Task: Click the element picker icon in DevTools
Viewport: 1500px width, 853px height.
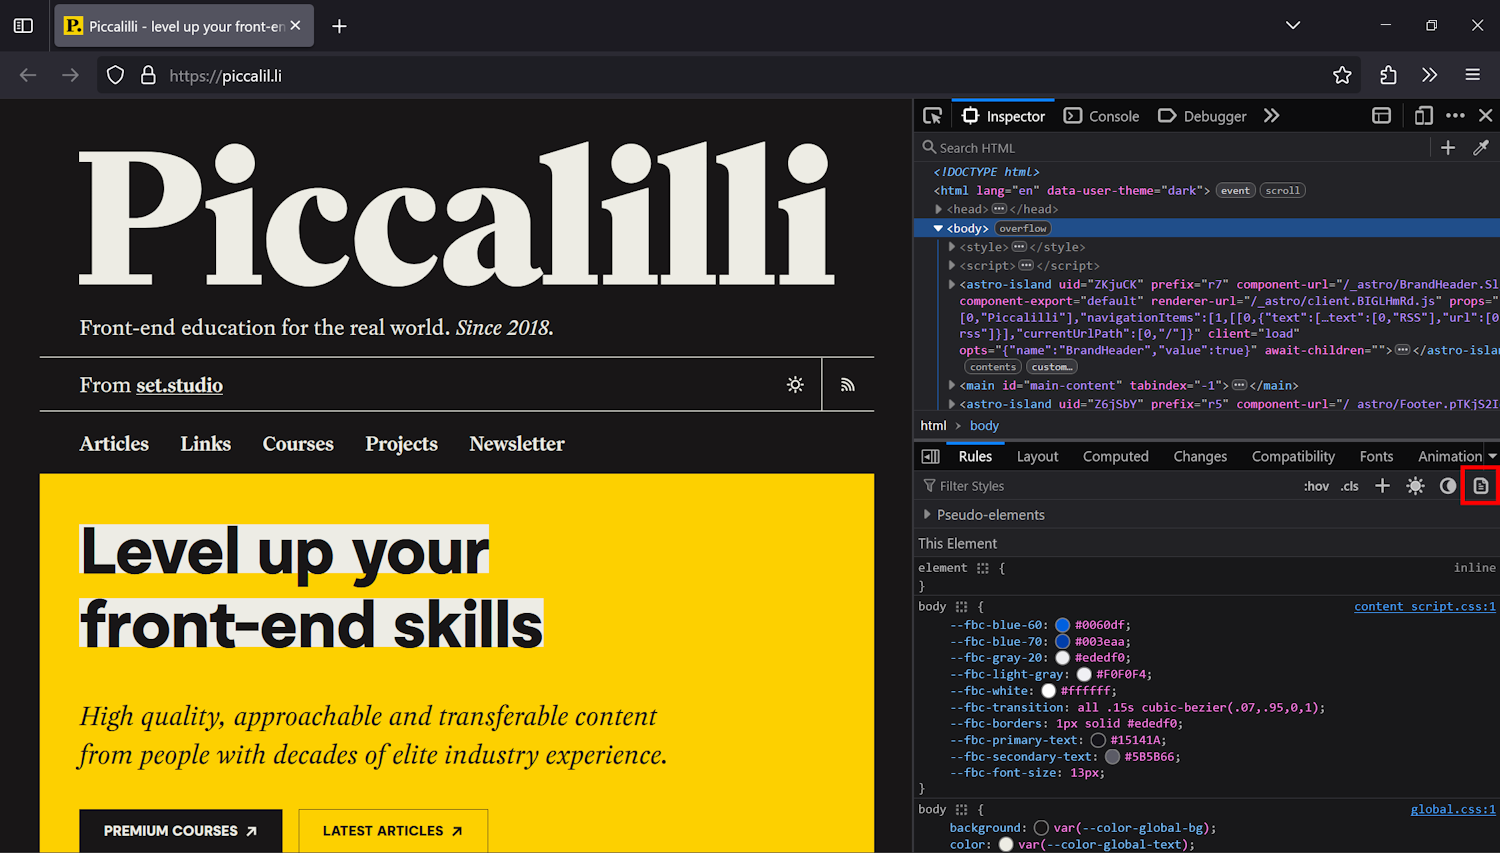Action: coord(932,116)
